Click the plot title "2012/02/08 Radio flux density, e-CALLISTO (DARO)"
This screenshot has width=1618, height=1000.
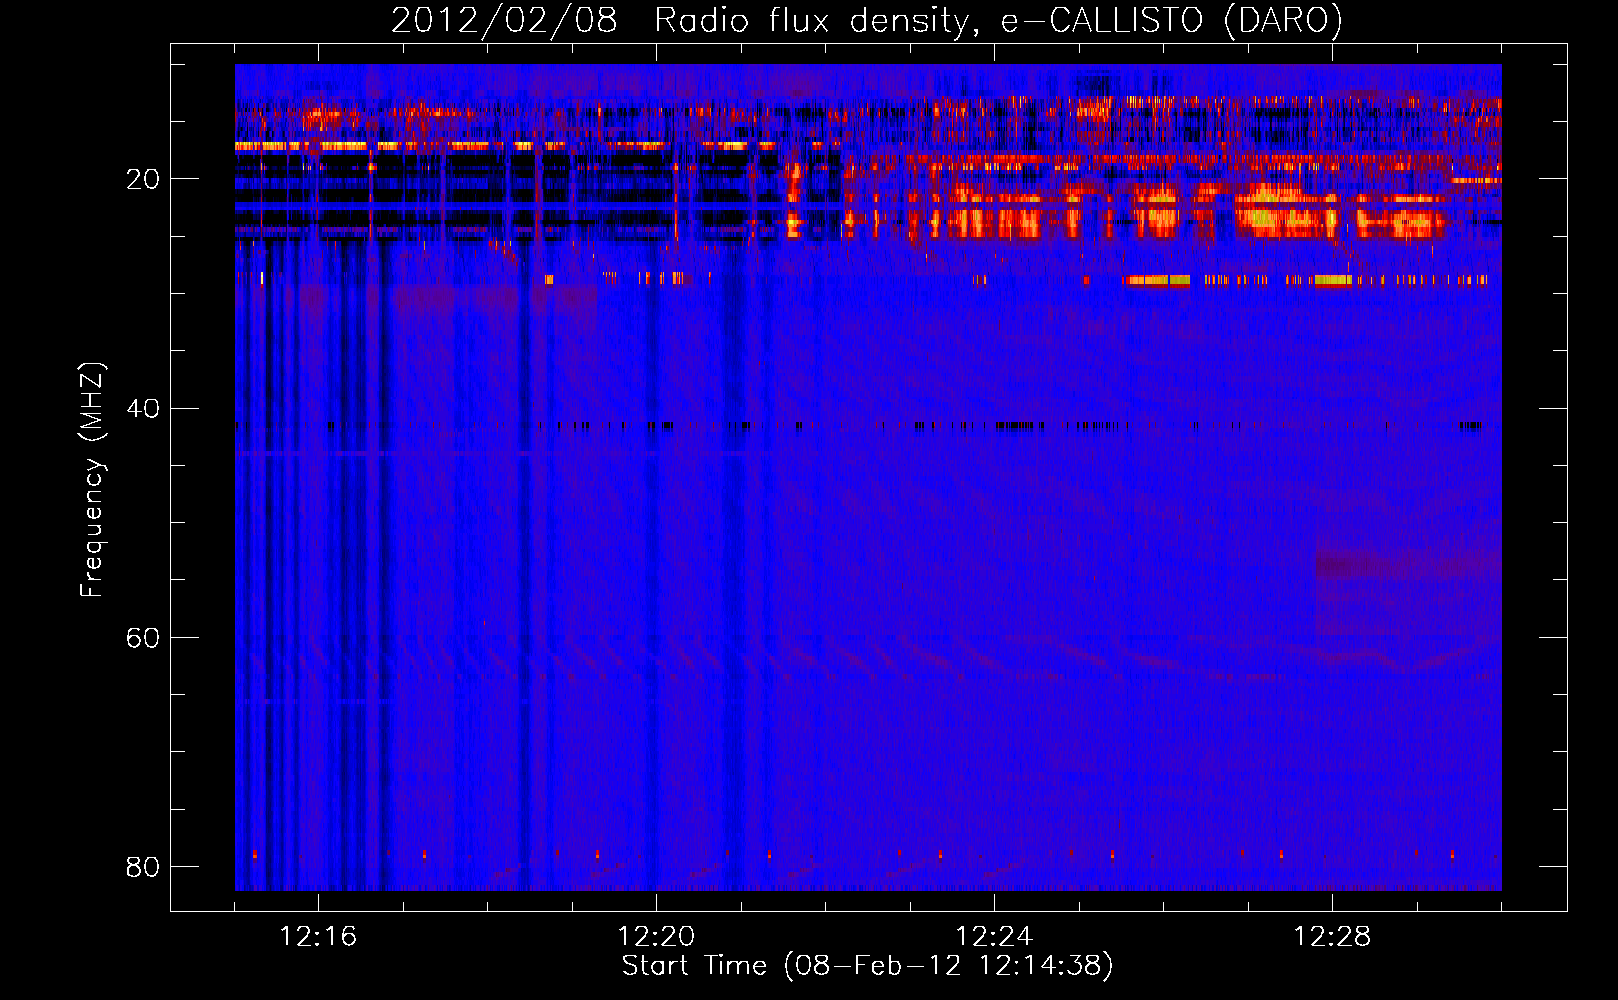(866, 21)
